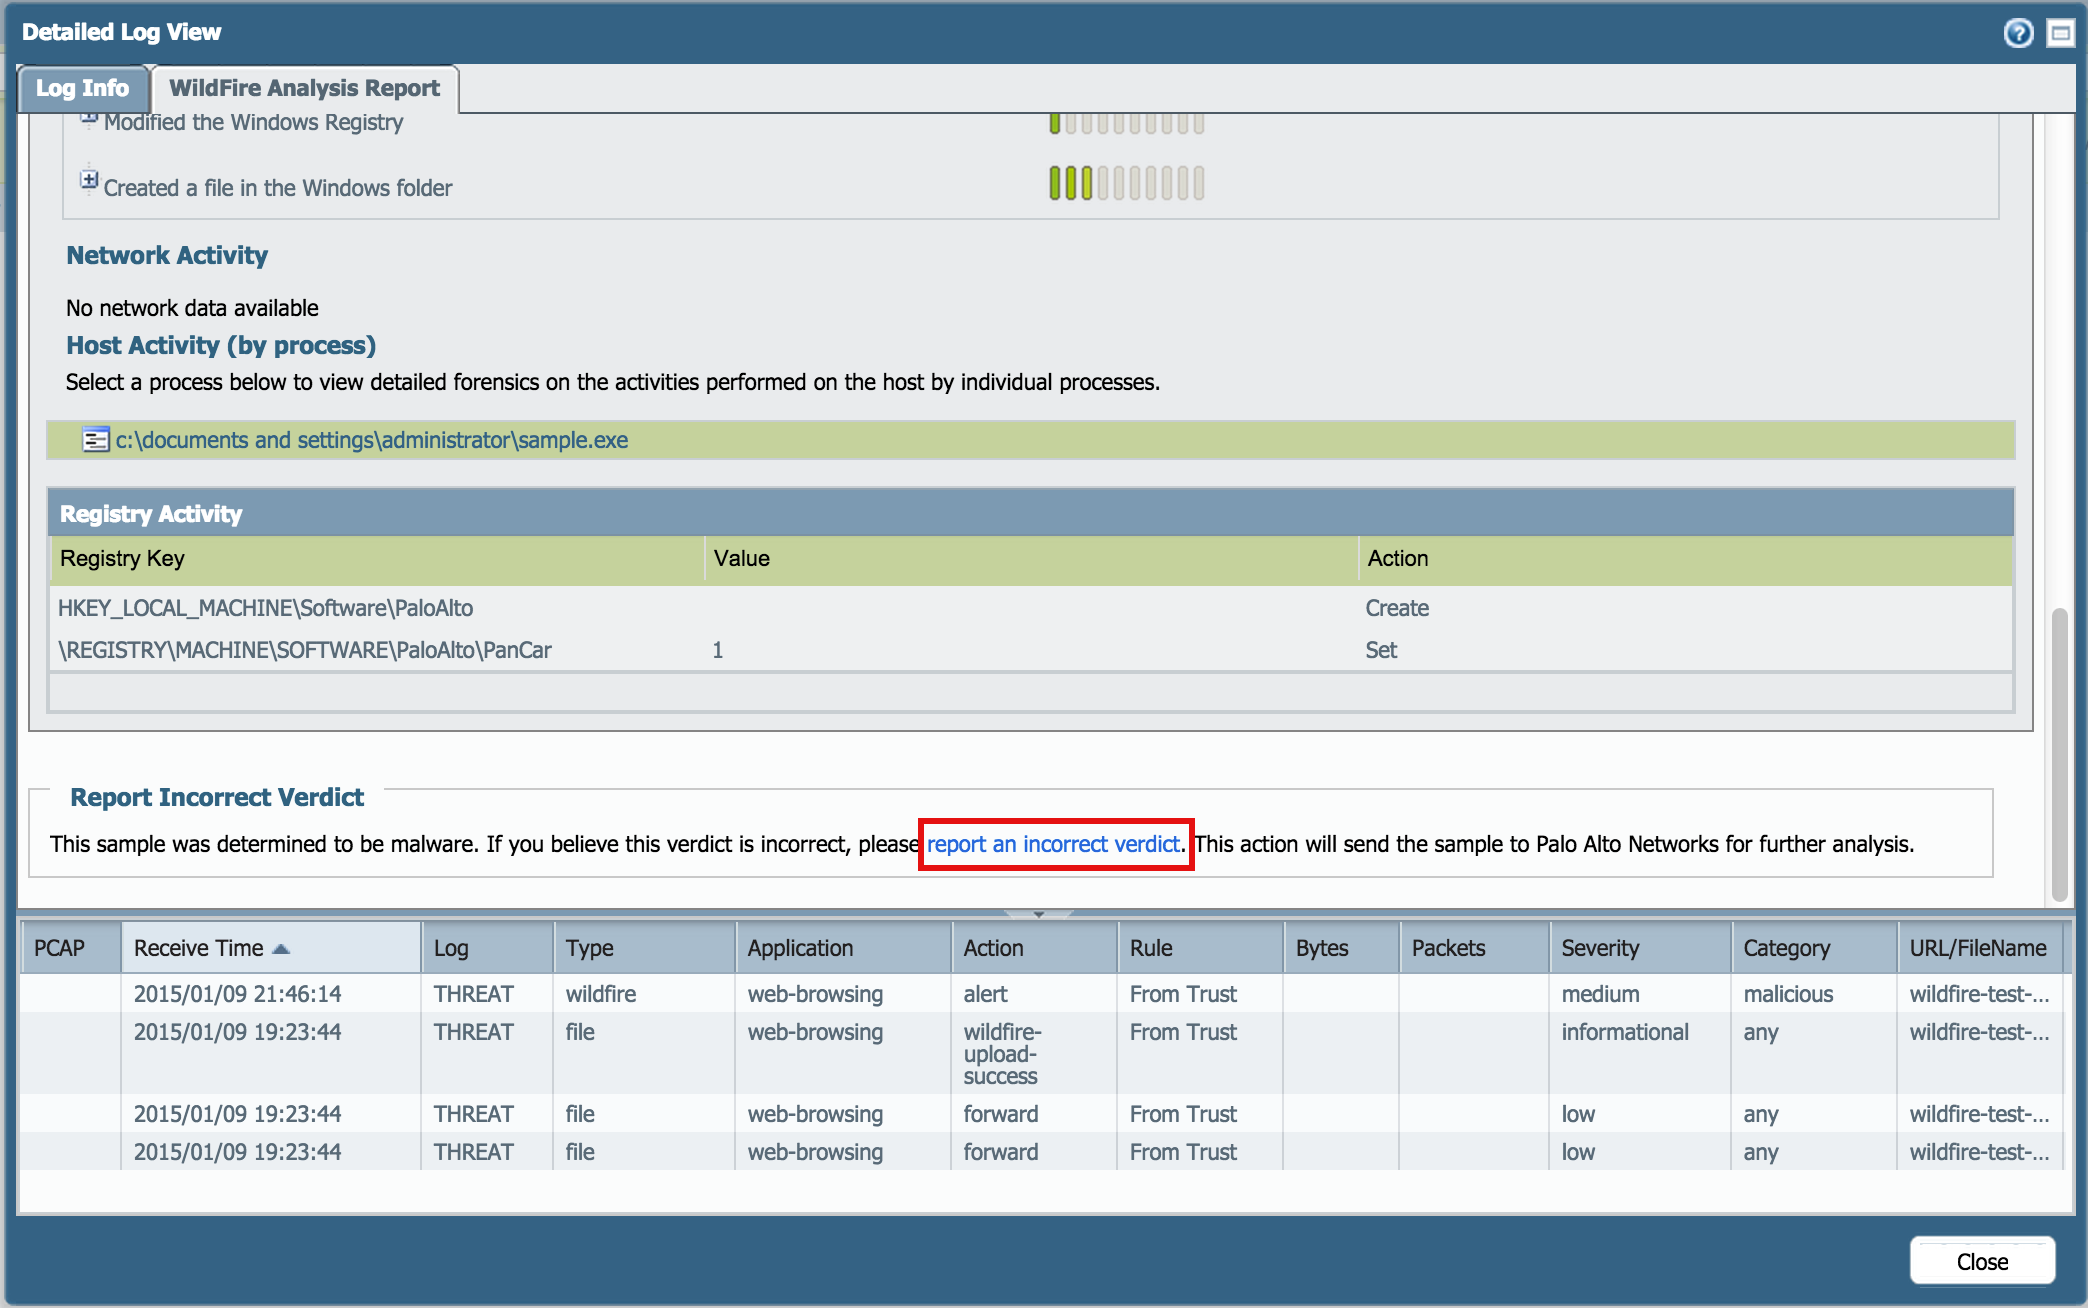
Task: Expand 'Created a file in the Windows folder'
Action: point(89,180)
